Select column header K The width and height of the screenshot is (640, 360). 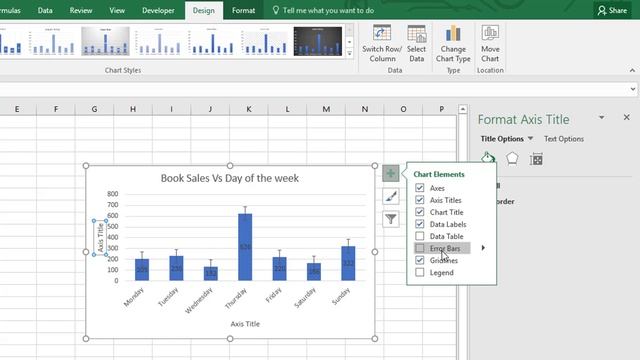249,109
